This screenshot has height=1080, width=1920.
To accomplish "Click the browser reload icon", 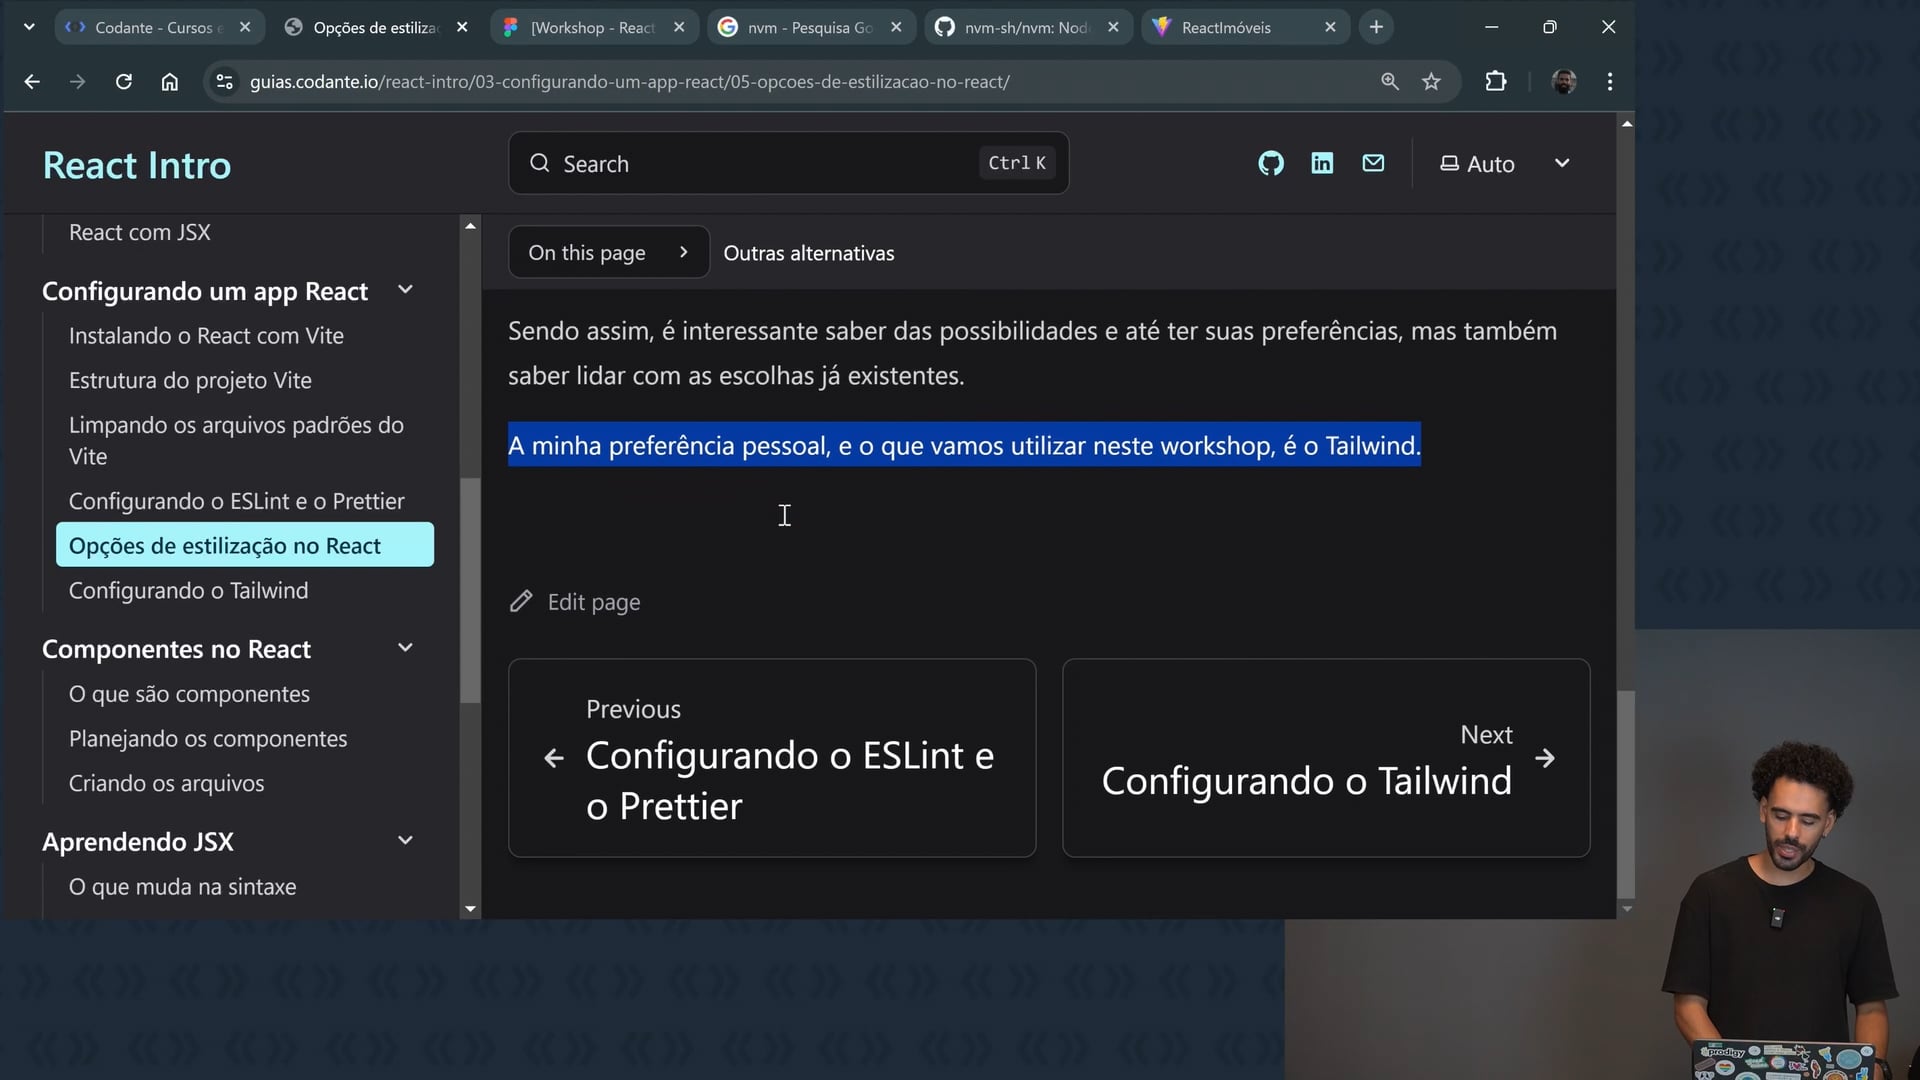I will [124, 82].
